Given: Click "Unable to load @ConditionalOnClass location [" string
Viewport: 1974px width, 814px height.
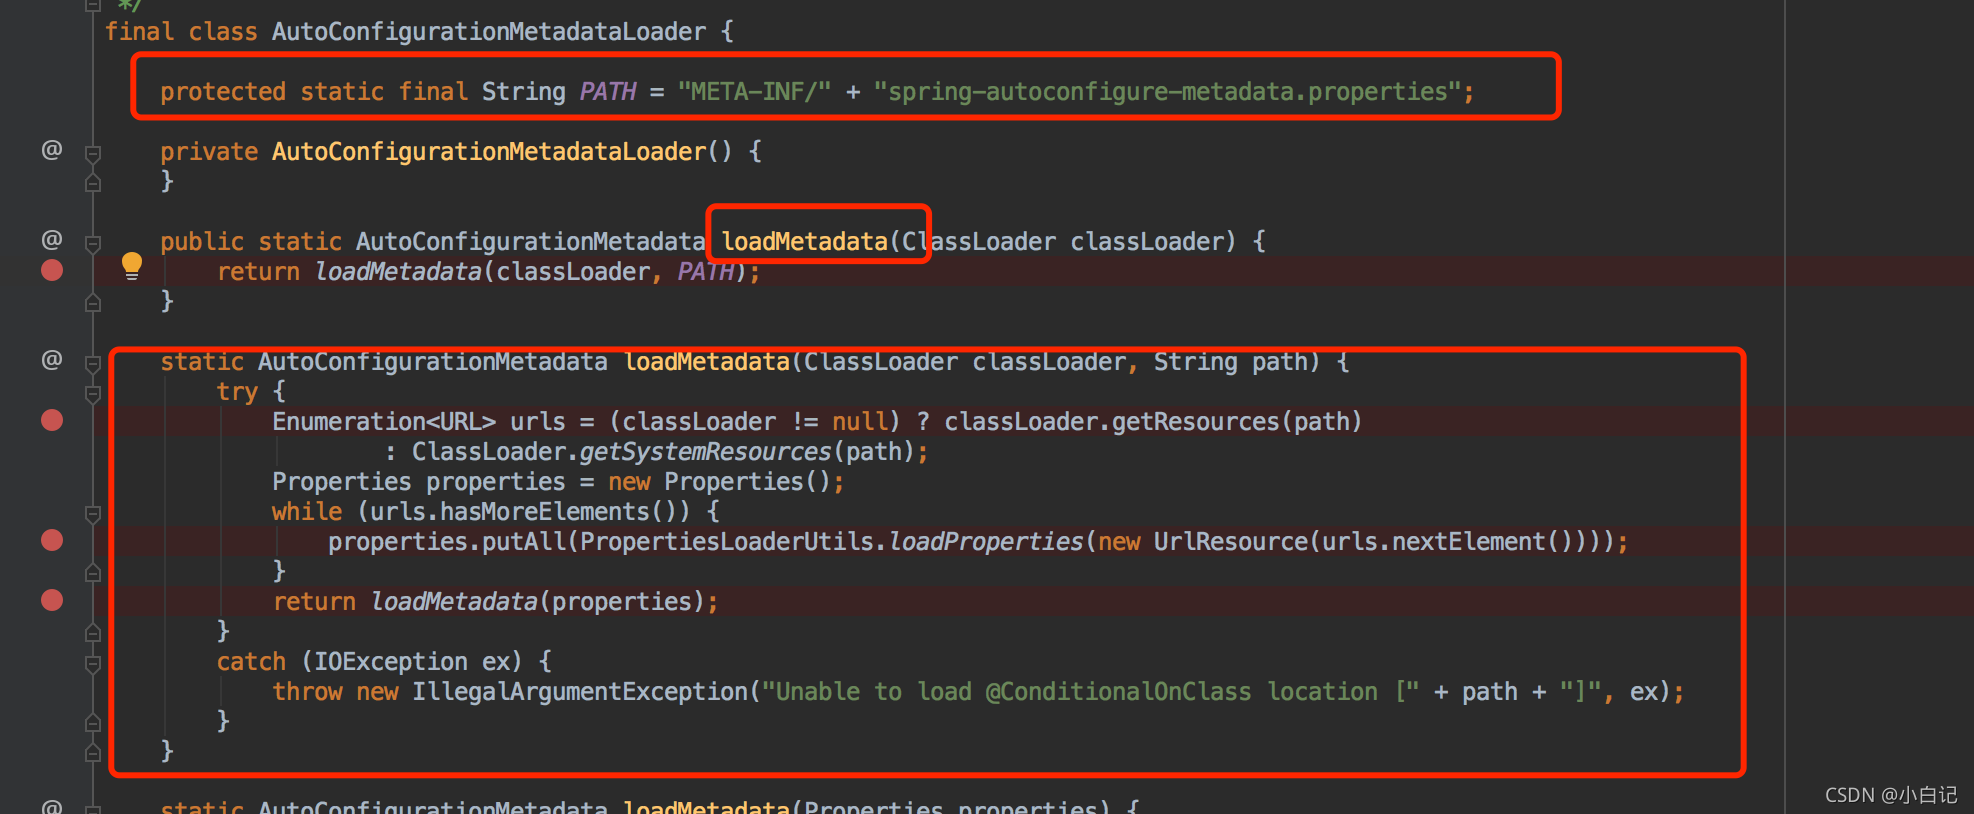Looking at the screenshot, I should click(x=1091, y=692).
